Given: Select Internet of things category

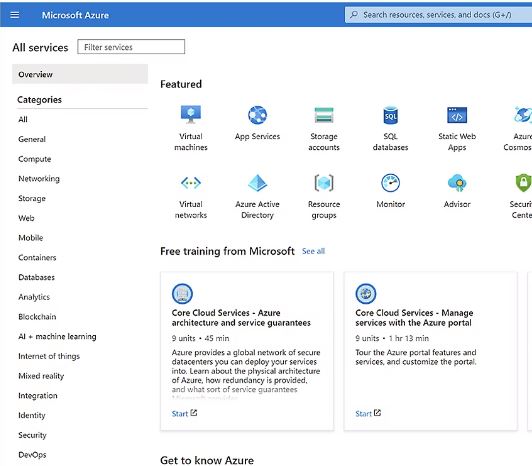Looking at the screenshot, I should (49, 356).
